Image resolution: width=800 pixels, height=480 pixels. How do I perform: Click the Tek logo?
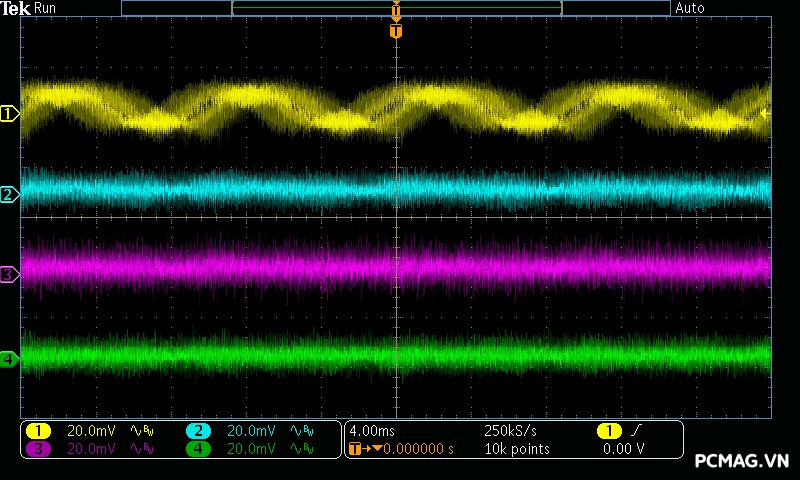point(16,8)
